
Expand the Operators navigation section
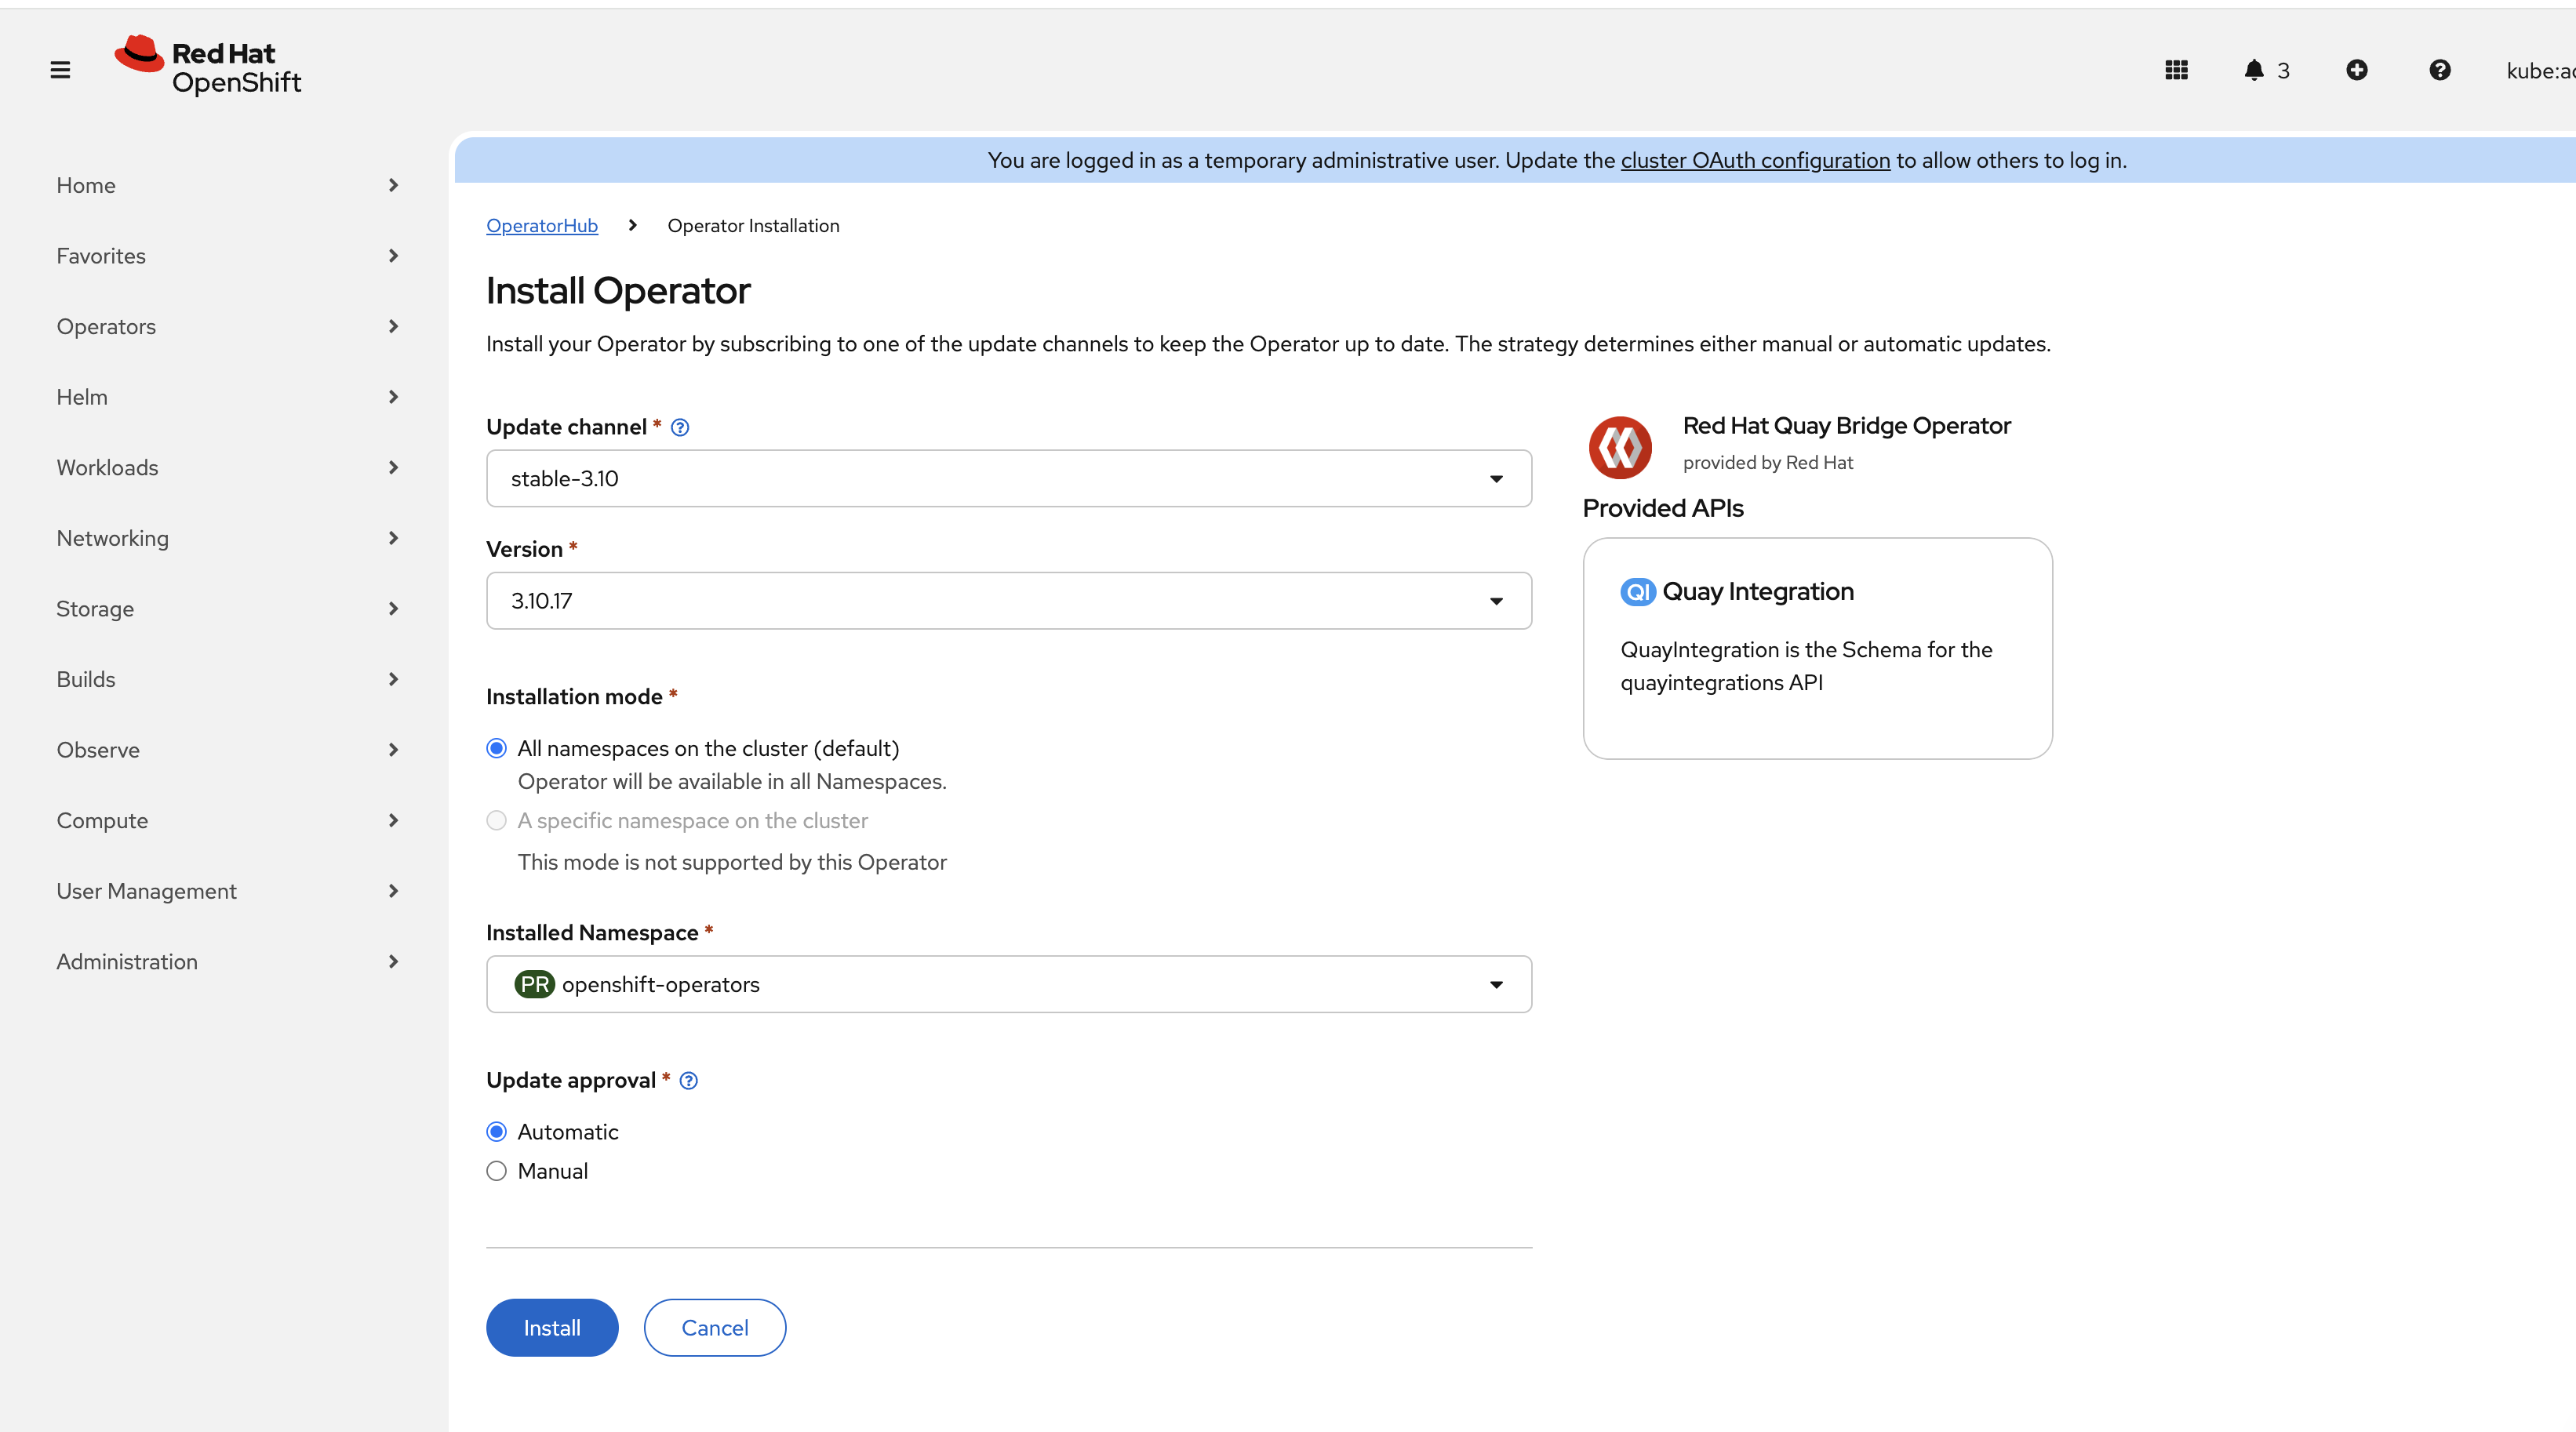pos(227,327)
